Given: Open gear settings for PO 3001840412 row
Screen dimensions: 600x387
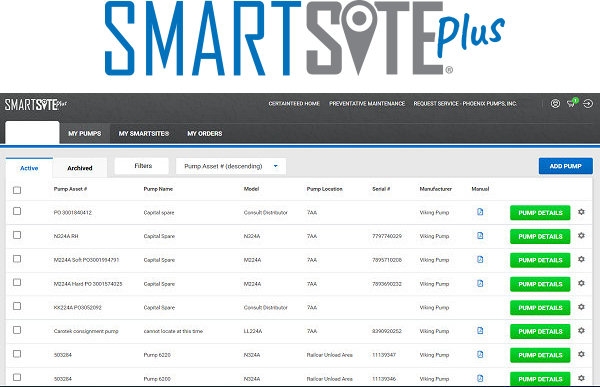Looking at the screenshot, I should (x=581, y=212).
